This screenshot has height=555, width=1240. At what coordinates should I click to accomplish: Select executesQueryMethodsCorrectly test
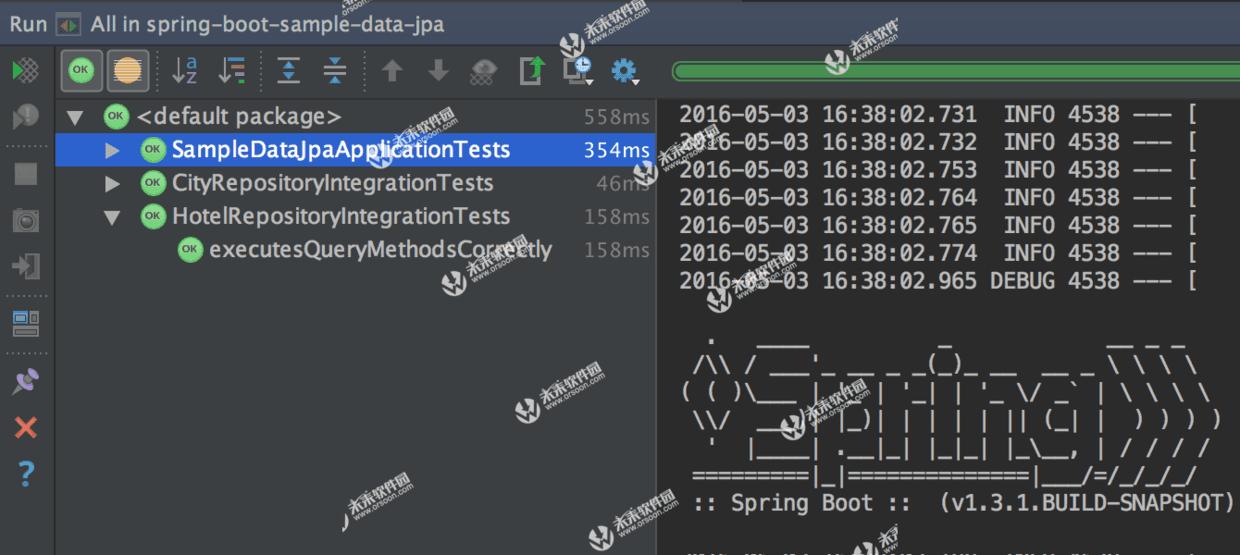356,250
